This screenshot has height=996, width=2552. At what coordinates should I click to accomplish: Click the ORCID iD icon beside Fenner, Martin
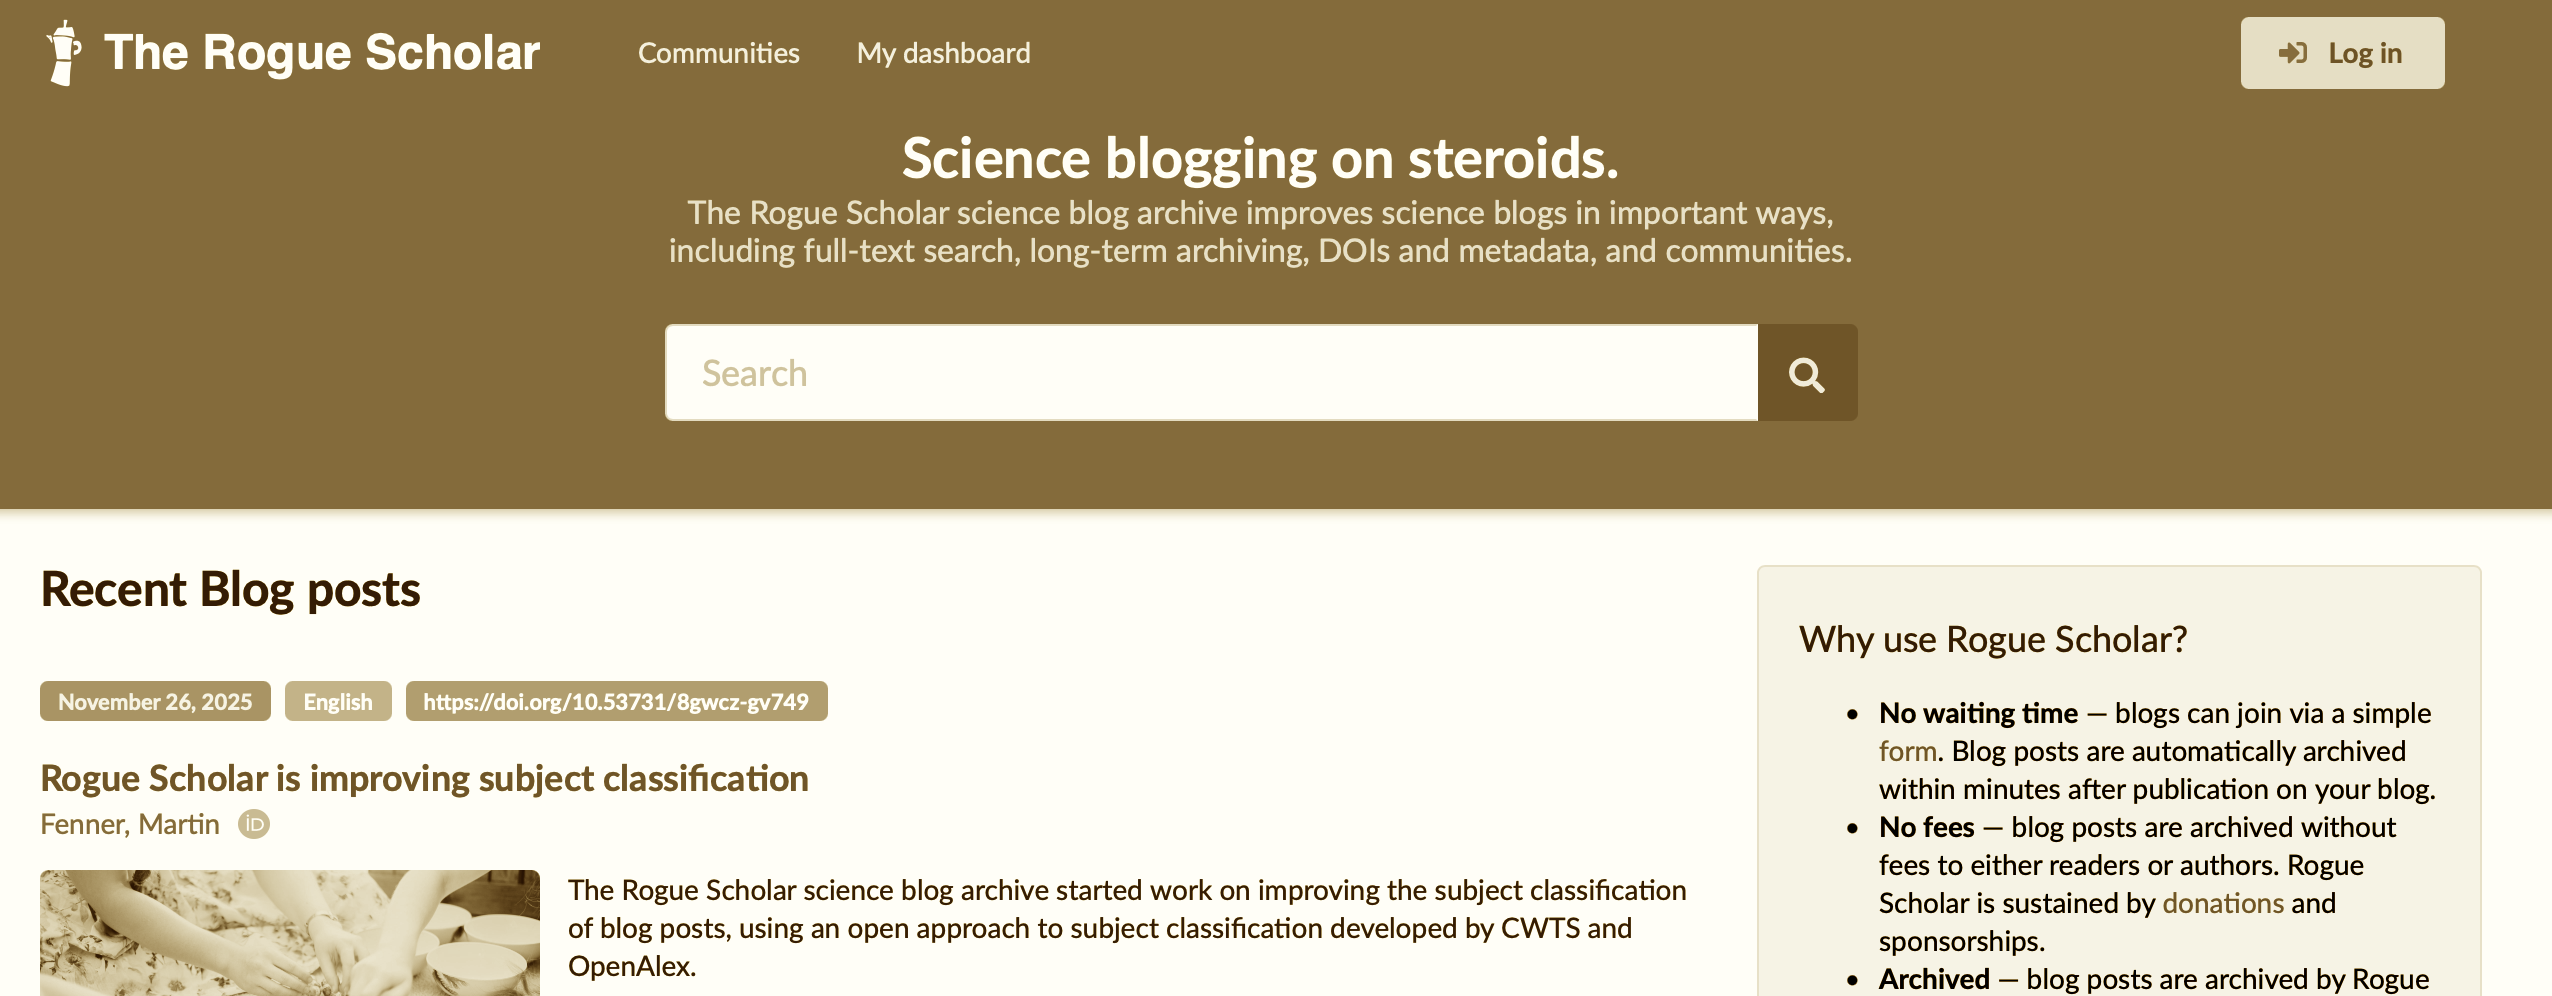253,824
